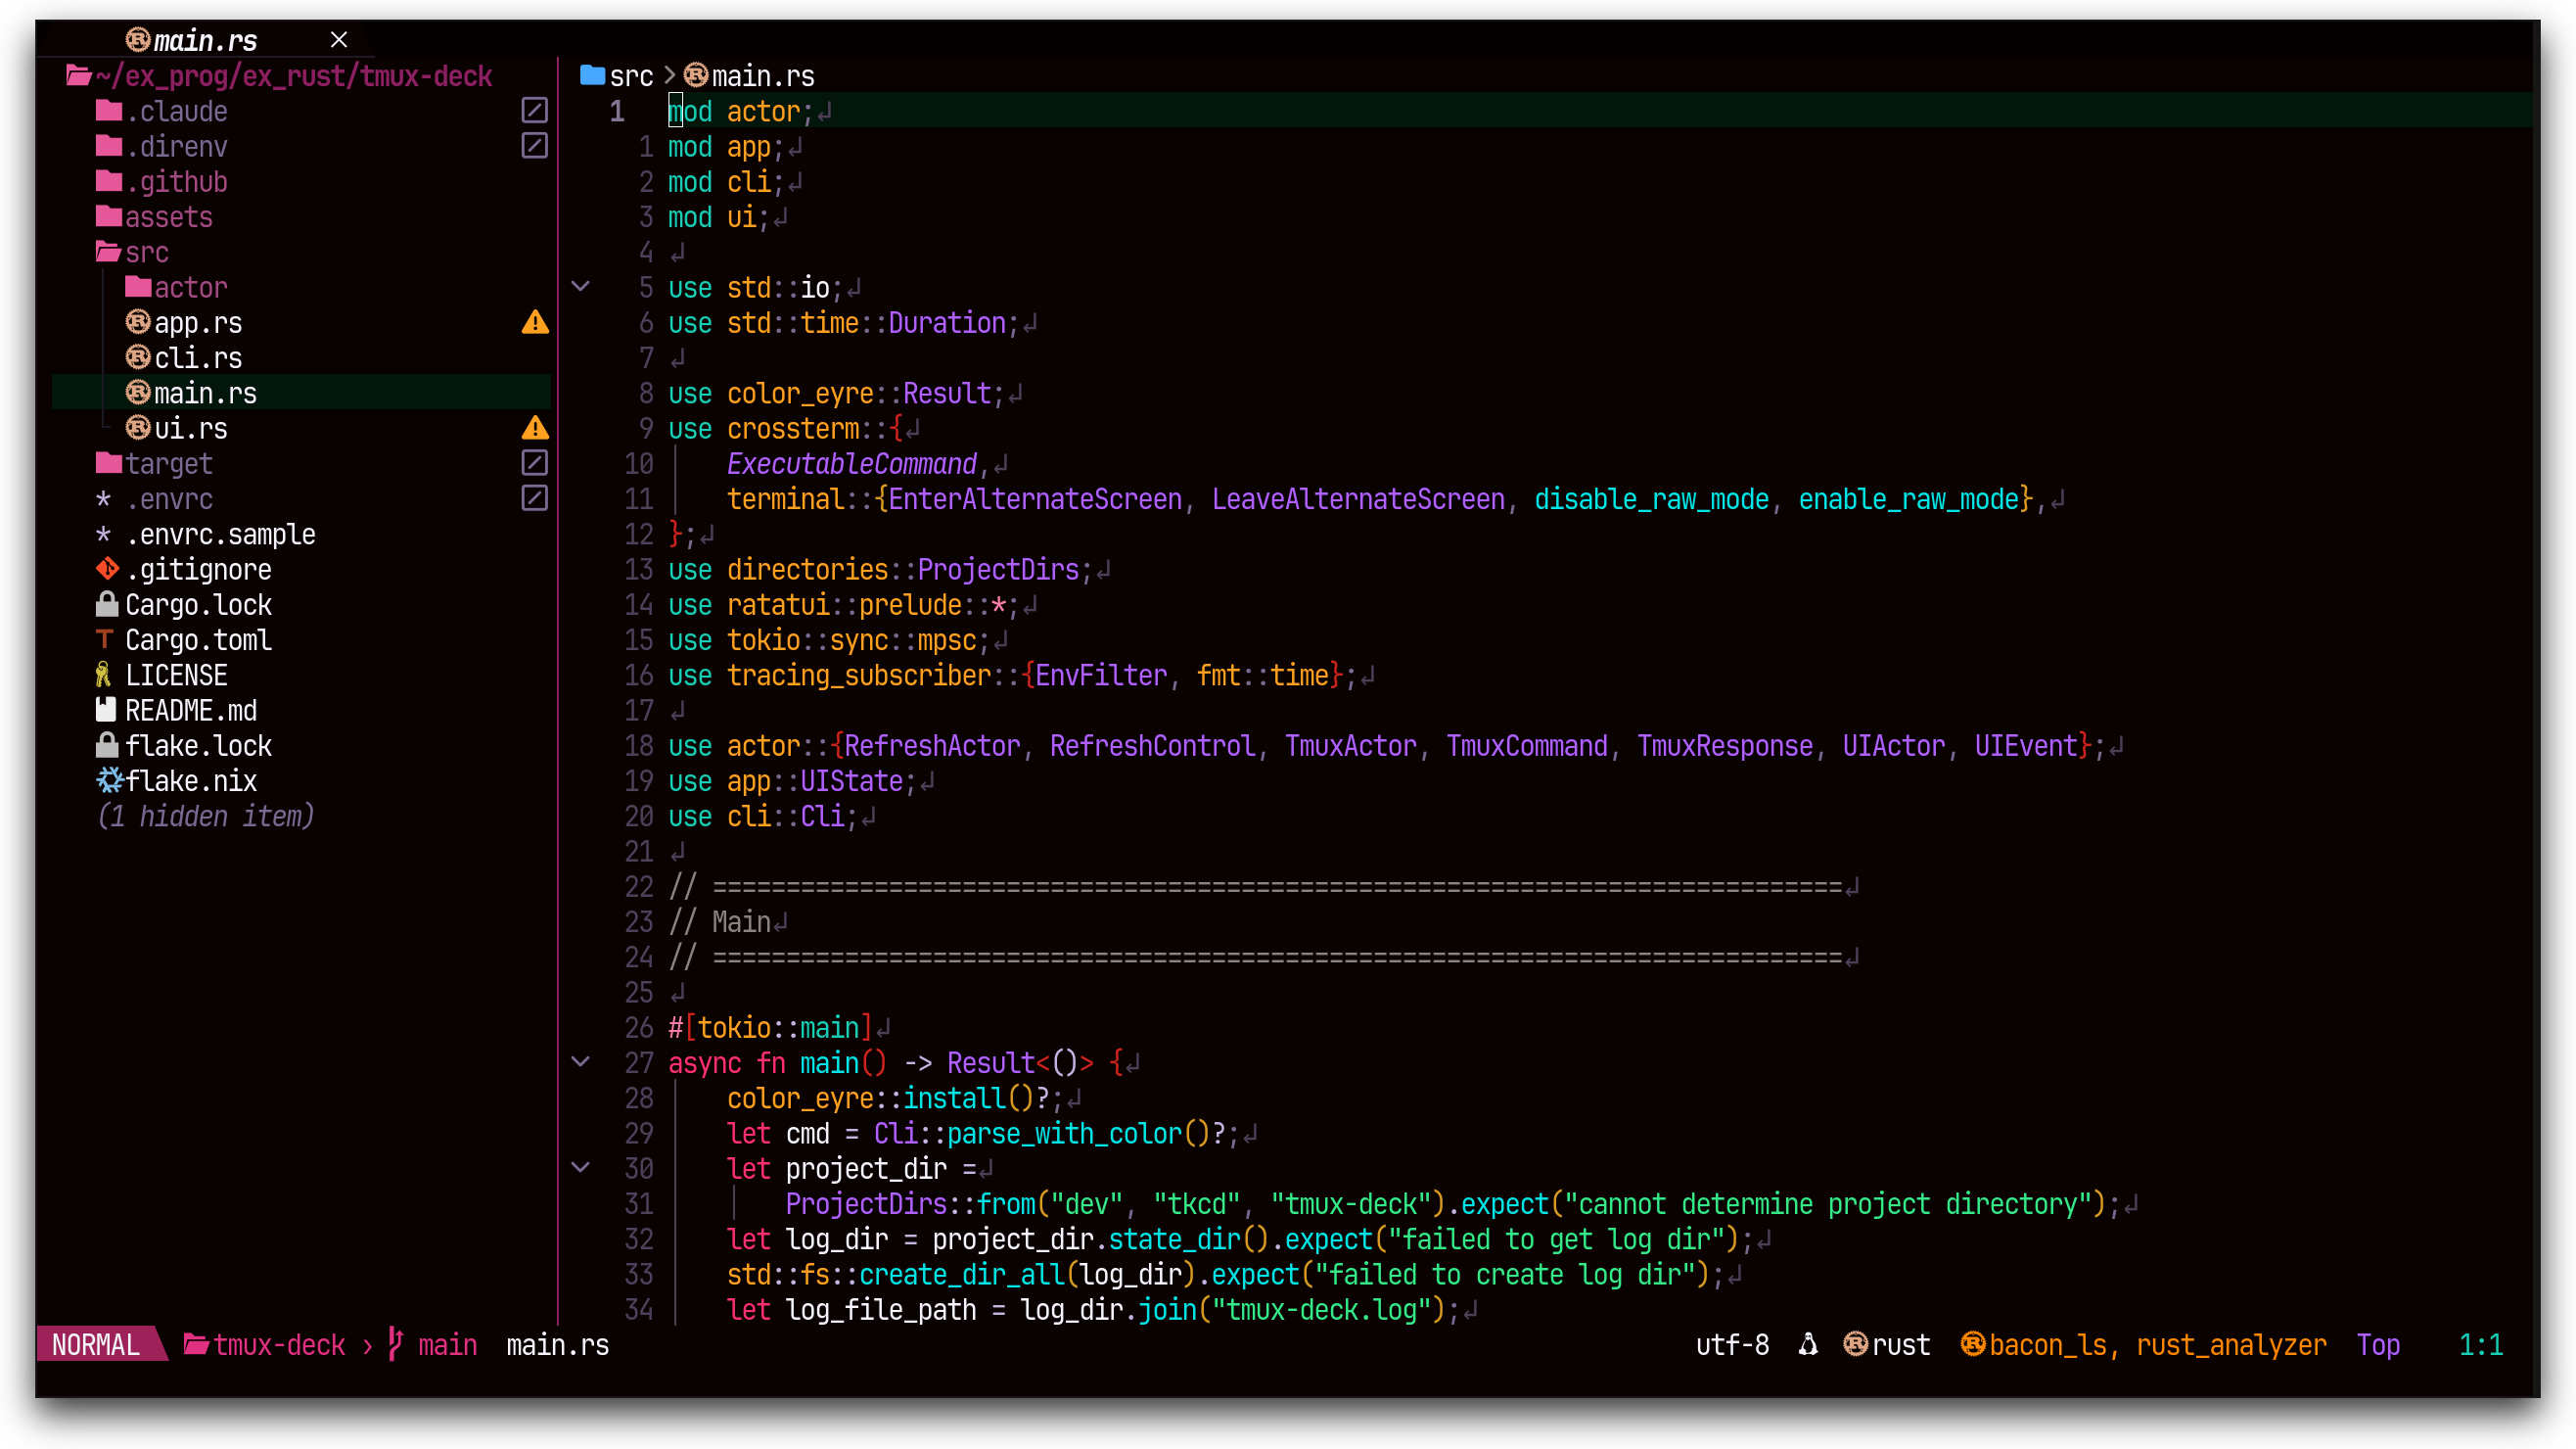The image size is (2576, 1449).
Task: Click the ignored marker box beside target
Action: pos(534,463)
